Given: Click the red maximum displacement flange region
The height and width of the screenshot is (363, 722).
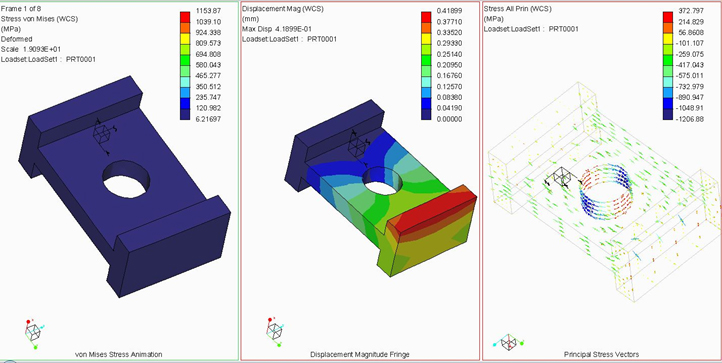Looking at the screenshot, I should click(x=431, y=210).
